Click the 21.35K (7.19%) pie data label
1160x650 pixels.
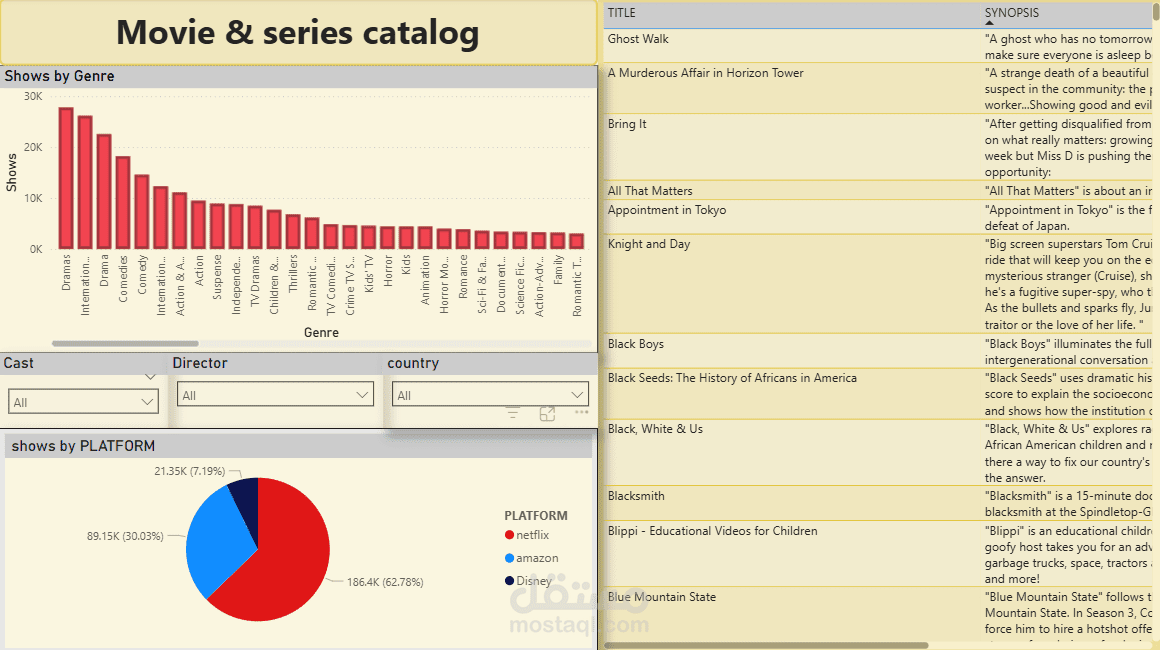point(189,471)
